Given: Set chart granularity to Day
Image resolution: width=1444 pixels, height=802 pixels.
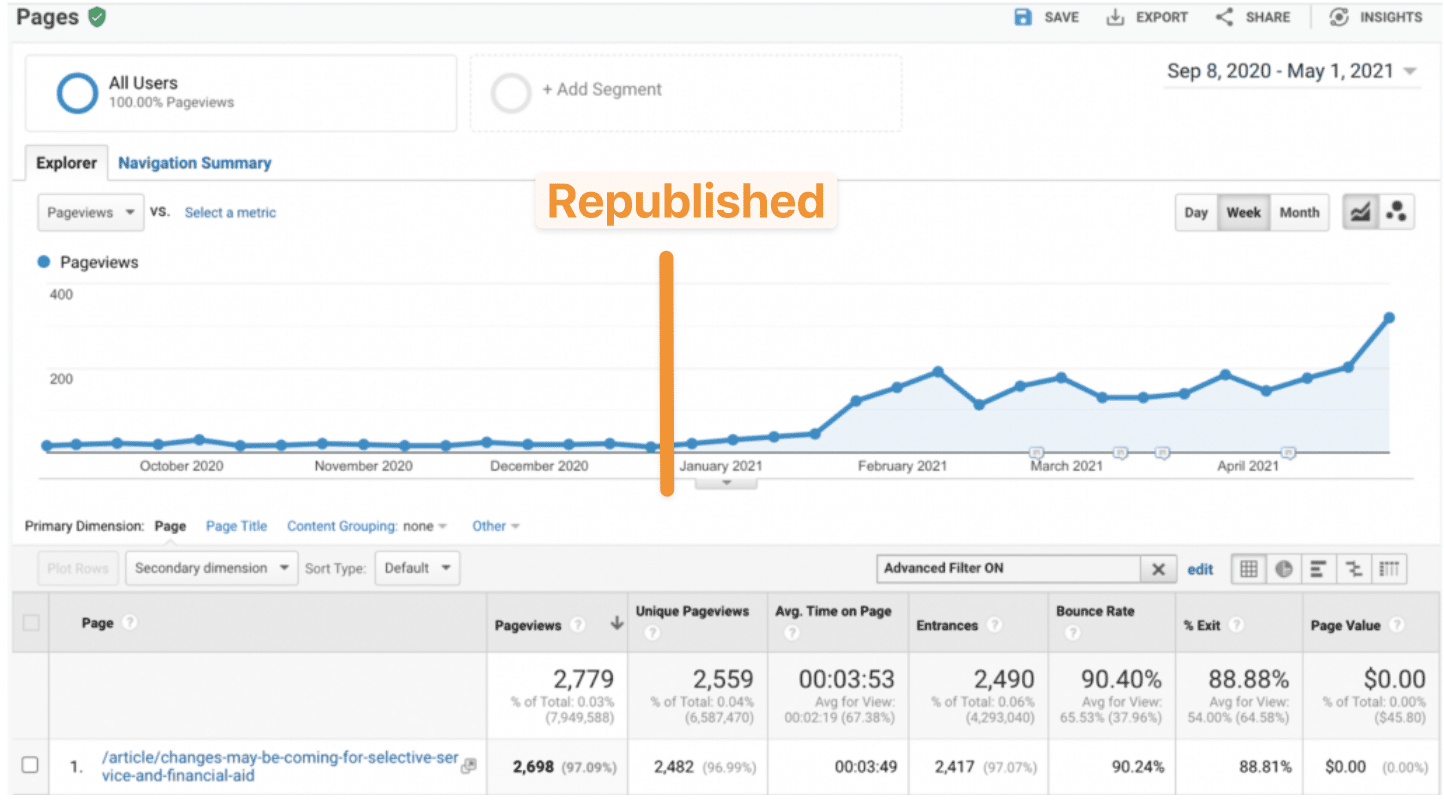Looking at the screenshot, I should tap(1196, 212).
